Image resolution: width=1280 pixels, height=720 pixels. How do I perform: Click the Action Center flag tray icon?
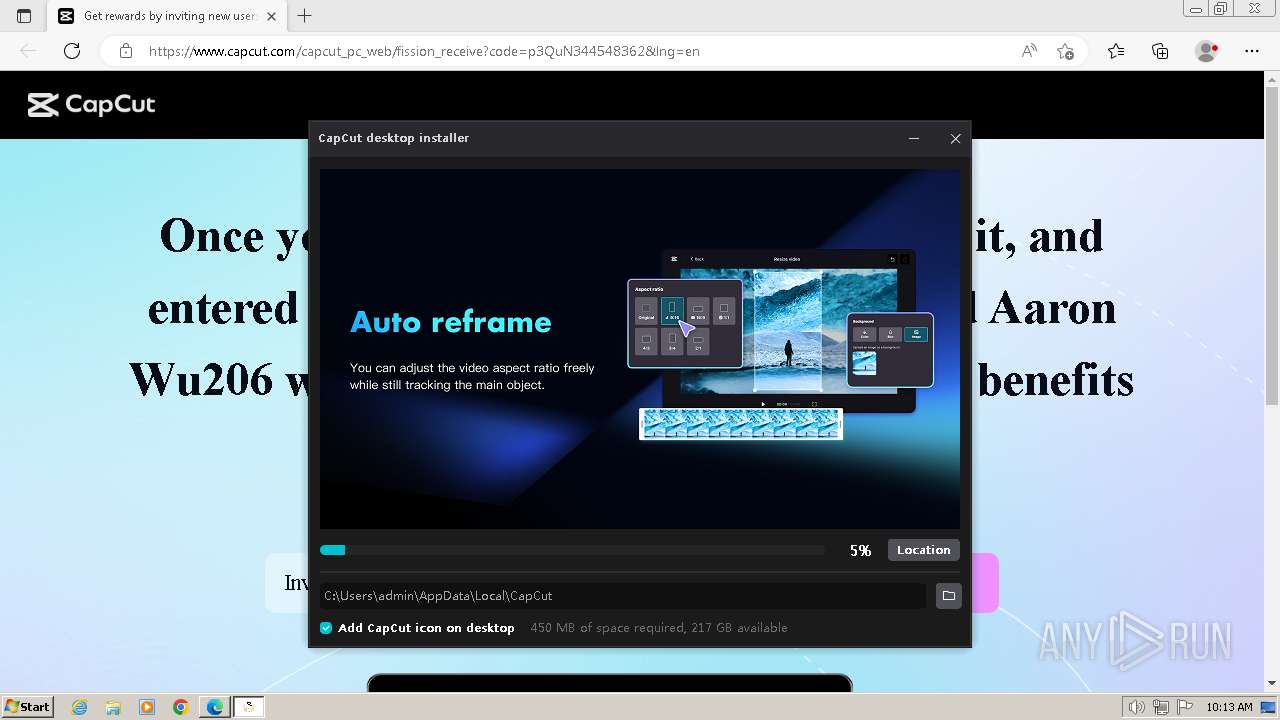(1185, 707)
